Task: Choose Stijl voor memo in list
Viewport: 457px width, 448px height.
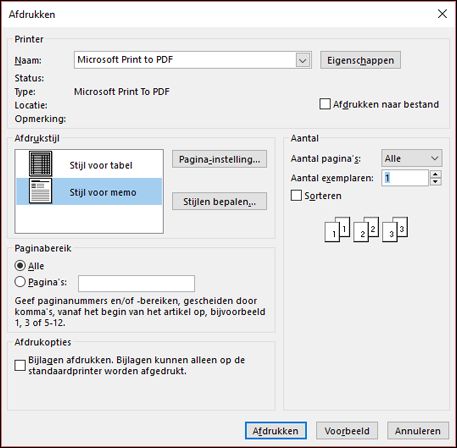Action: pos(89,191)
